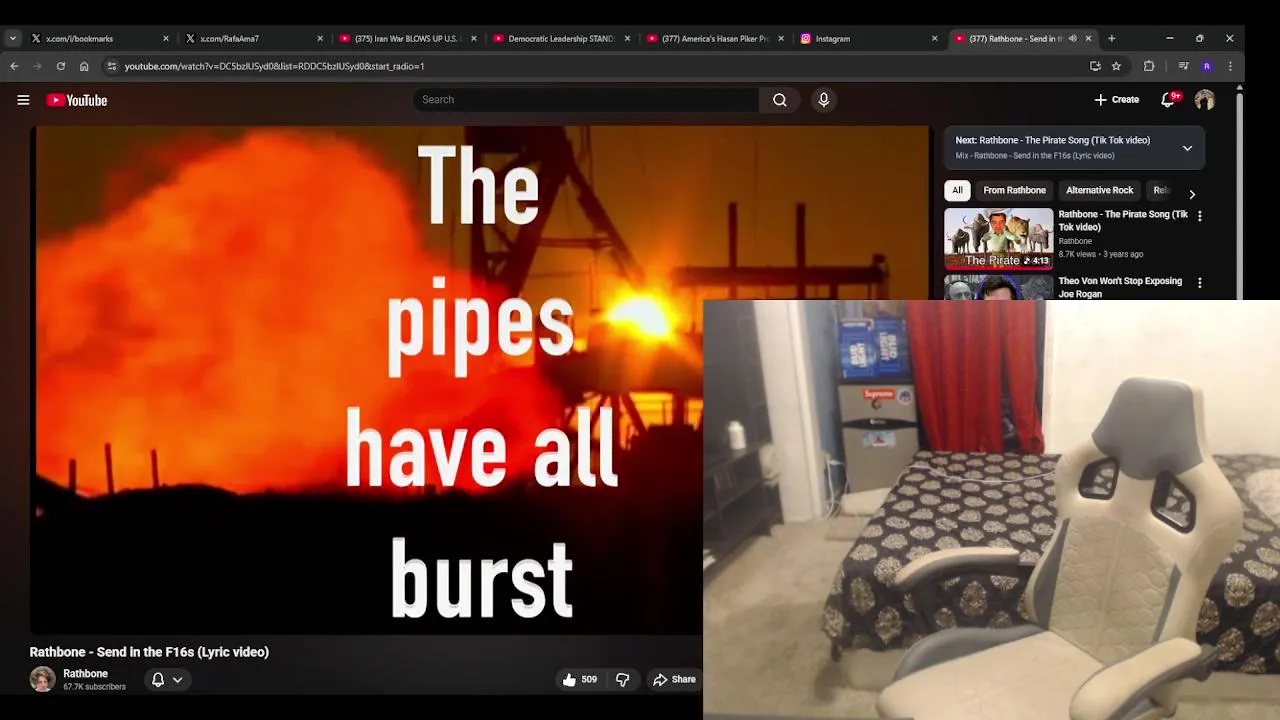Viewport: 1280px width, 720px height.
Task: Open YouTube notifications bell
Action: 1168,100
